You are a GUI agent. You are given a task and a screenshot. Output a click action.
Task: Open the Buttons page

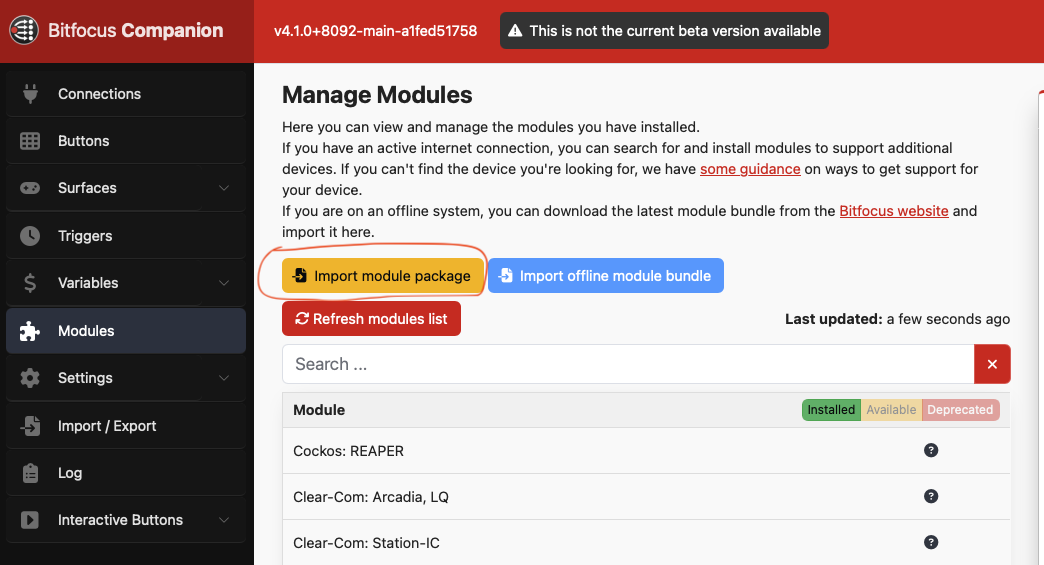coord(126,141)
